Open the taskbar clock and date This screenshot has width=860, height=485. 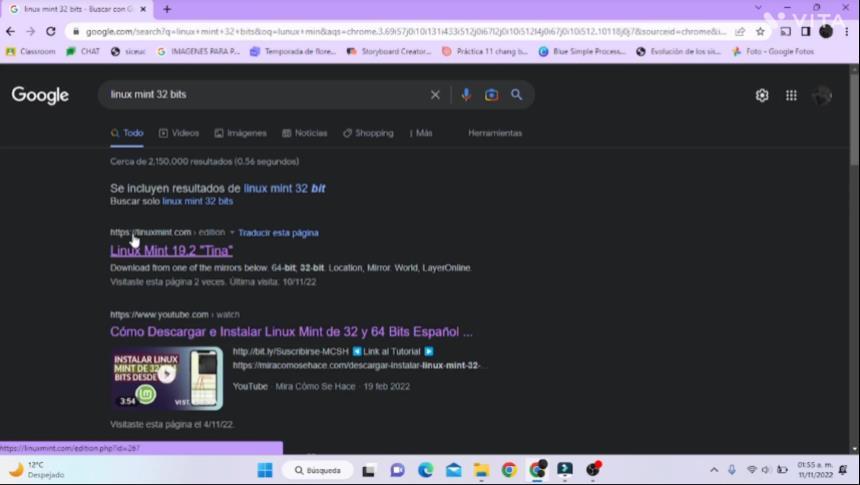click(815, 470)
